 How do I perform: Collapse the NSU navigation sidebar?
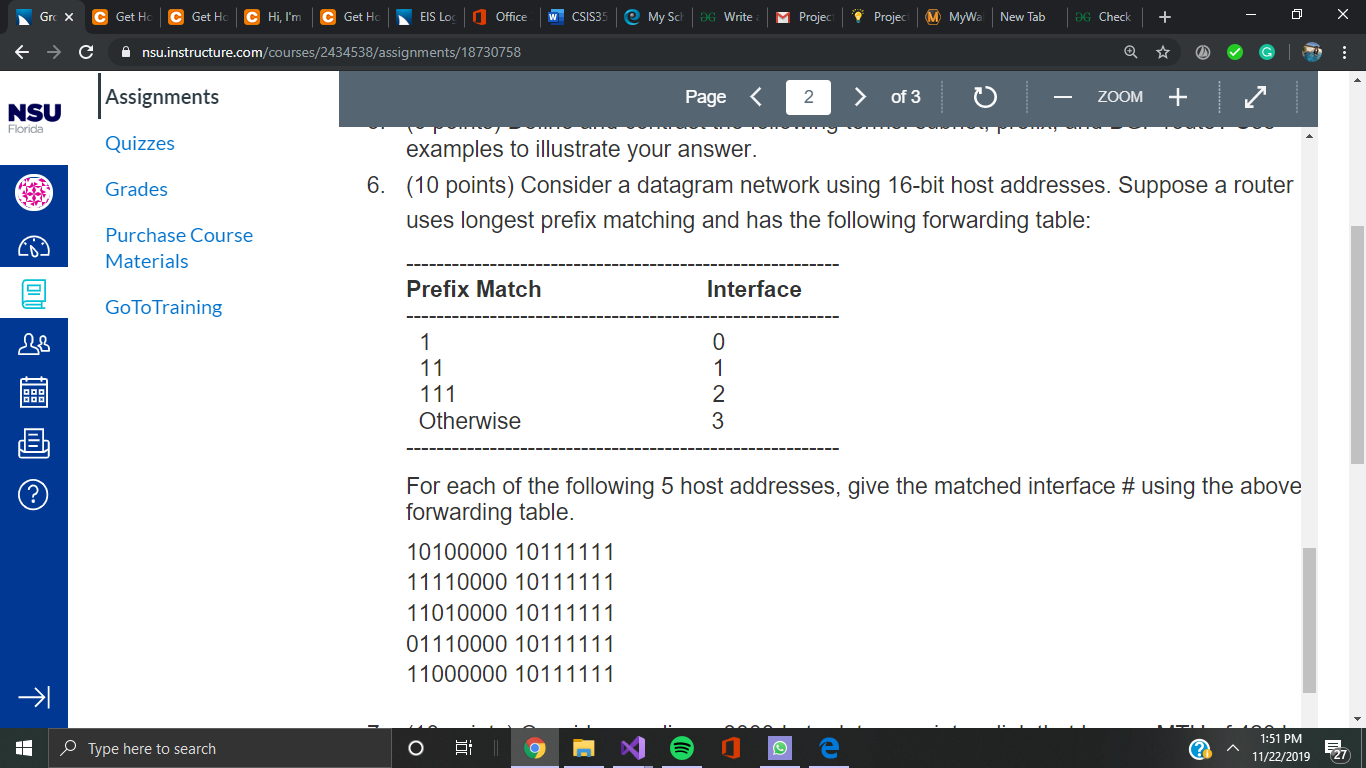[33, 698]
